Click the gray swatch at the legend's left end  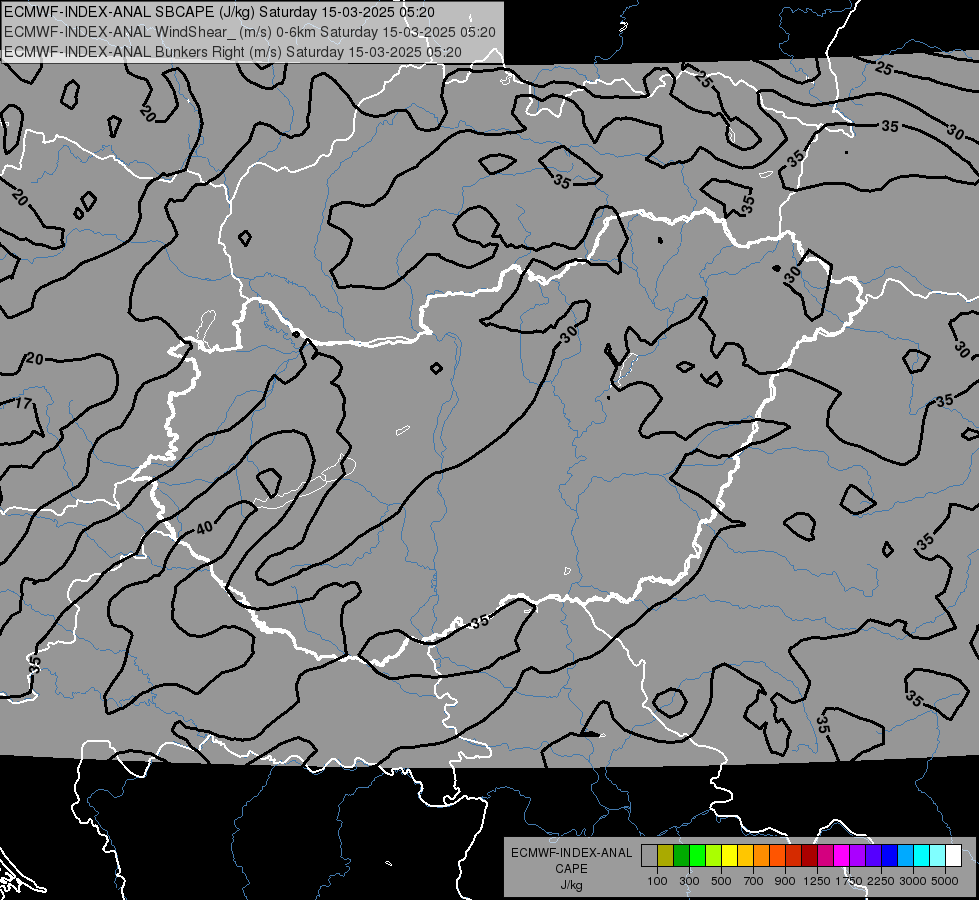point(649,855)
